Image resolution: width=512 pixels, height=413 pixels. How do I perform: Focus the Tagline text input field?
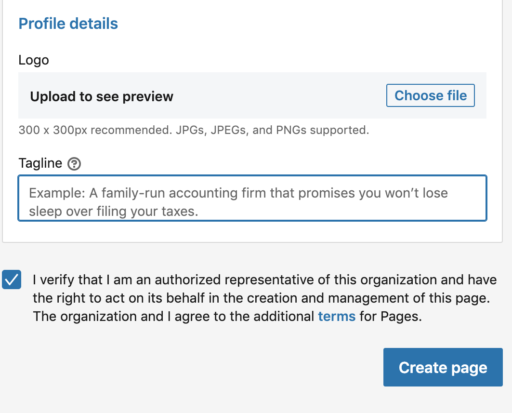tap(252, 198)
